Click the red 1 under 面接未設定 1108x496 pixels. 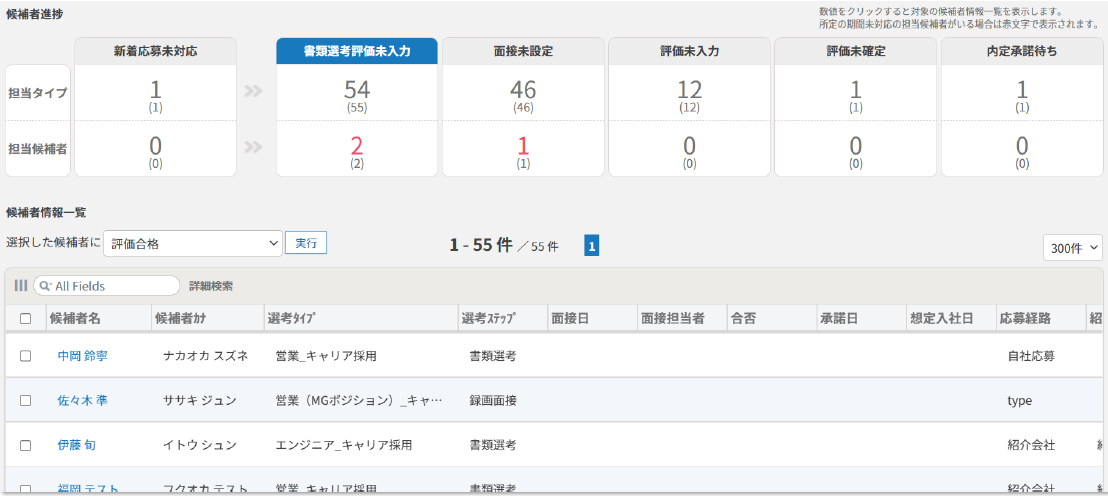tap(523, 145)
